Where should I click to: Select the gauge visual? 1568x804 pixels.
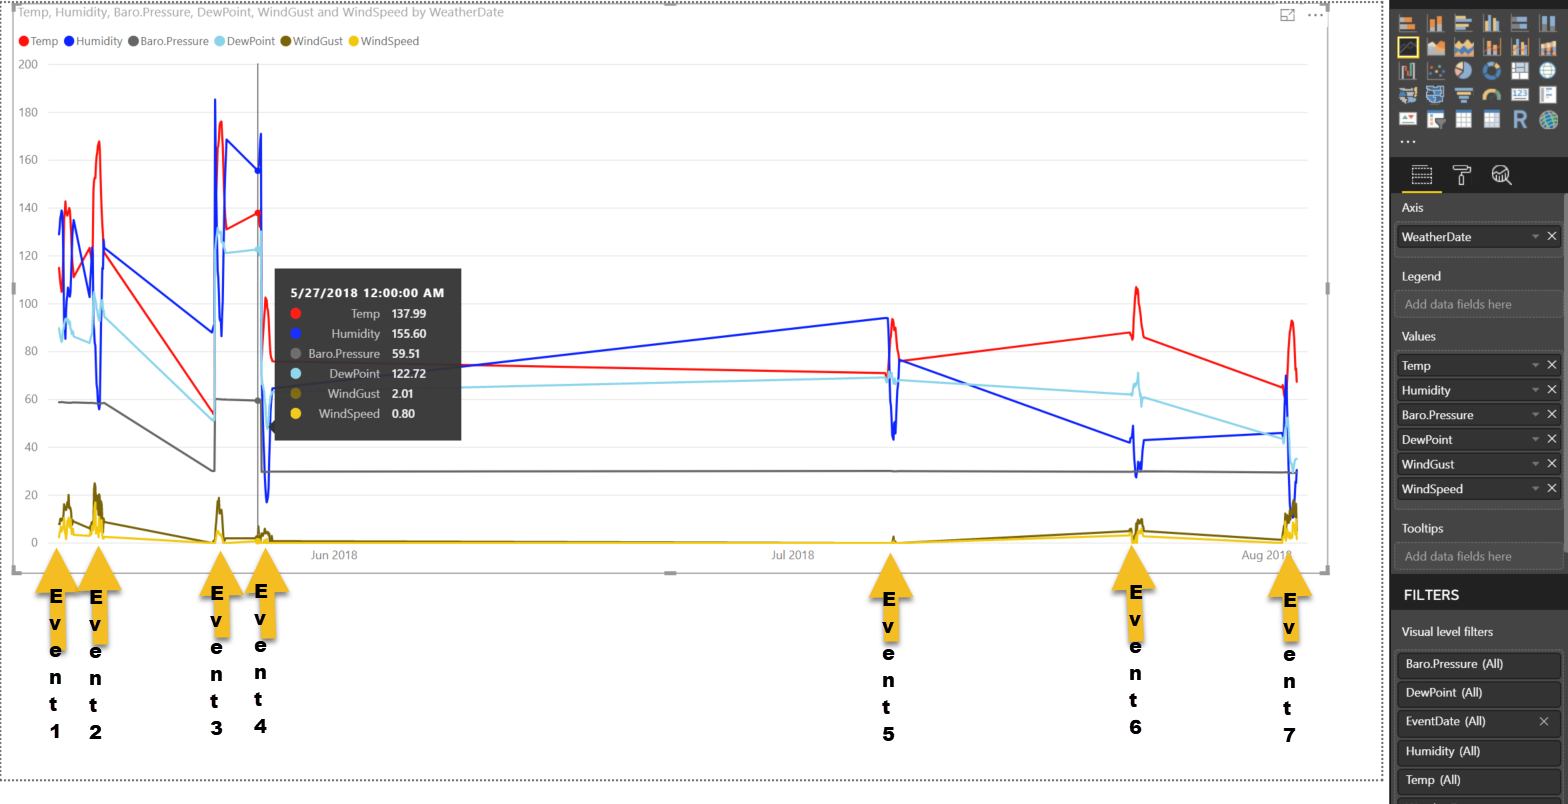1492,95
